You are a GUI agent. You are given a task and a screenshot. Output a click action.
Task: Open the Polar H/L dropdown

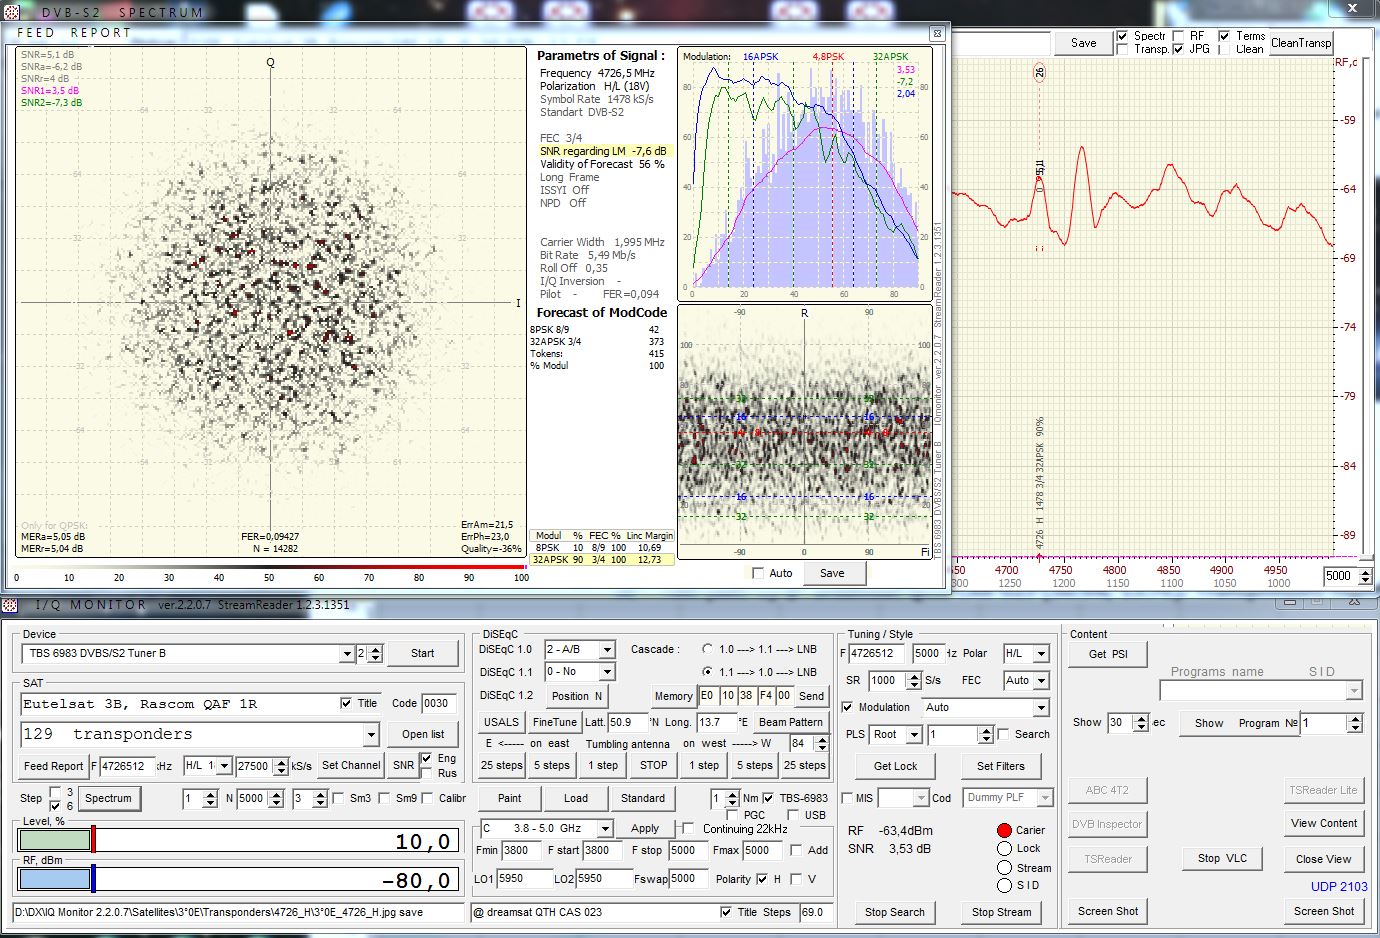pyautogui.click(x=1040, y=654)
